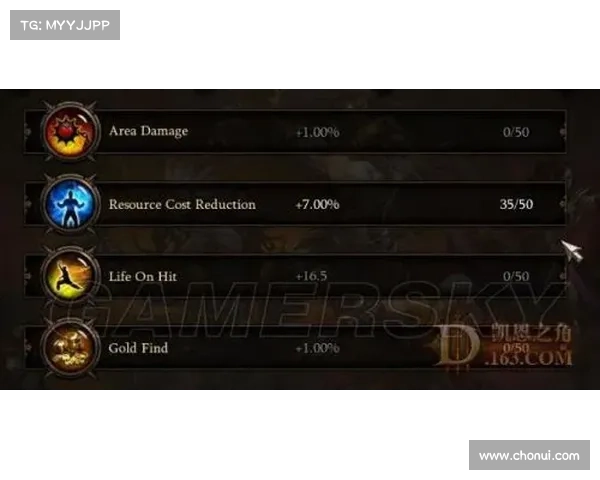Select the Area Damage label
The image size is (600, 480).
148,131
